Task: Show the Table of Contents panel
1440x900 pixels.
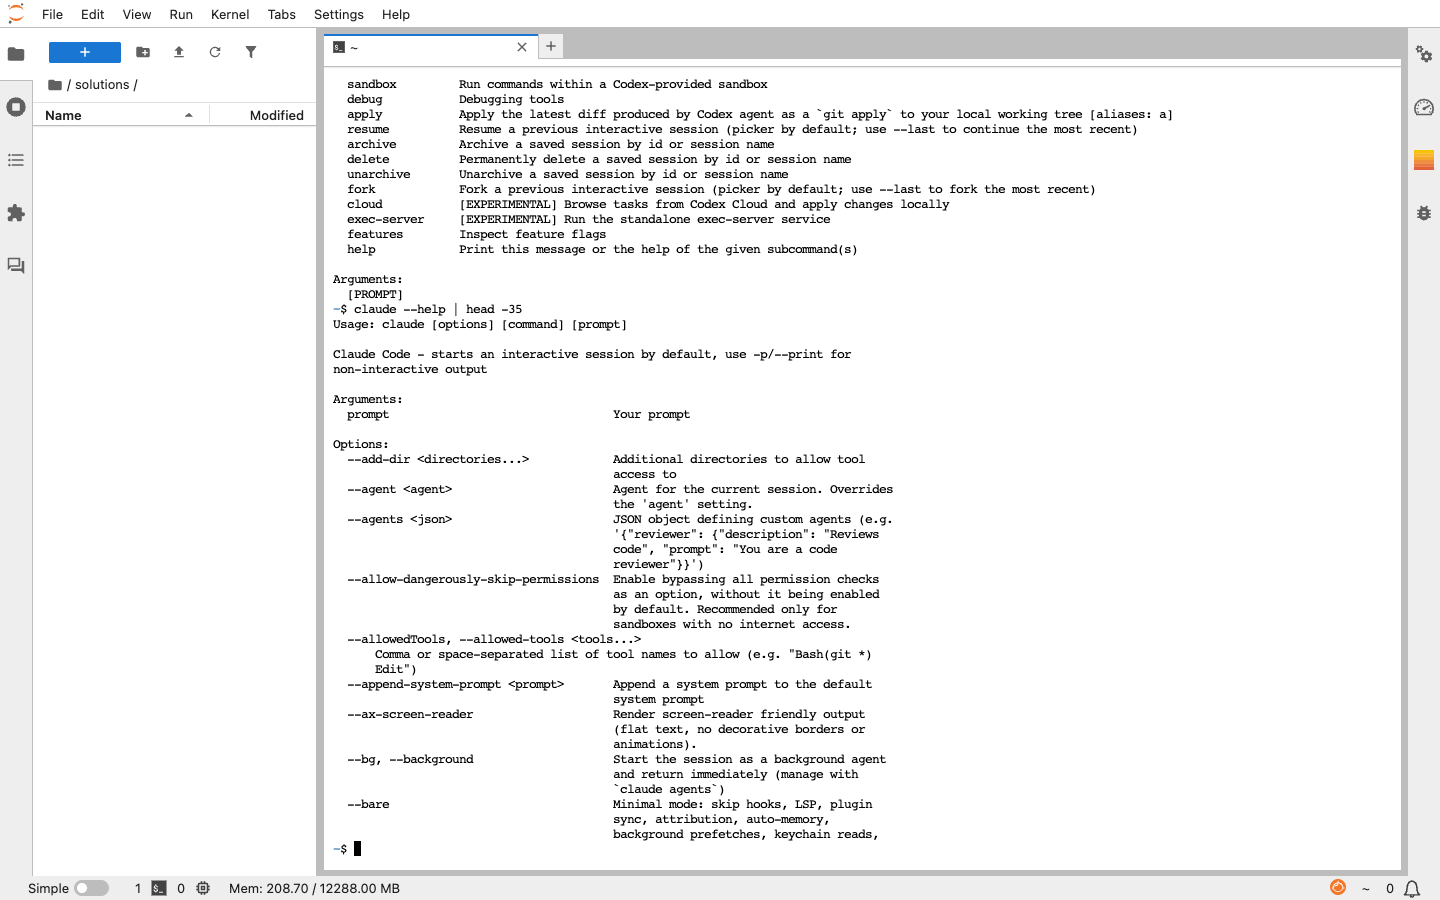Action: [x=16, y=160]
